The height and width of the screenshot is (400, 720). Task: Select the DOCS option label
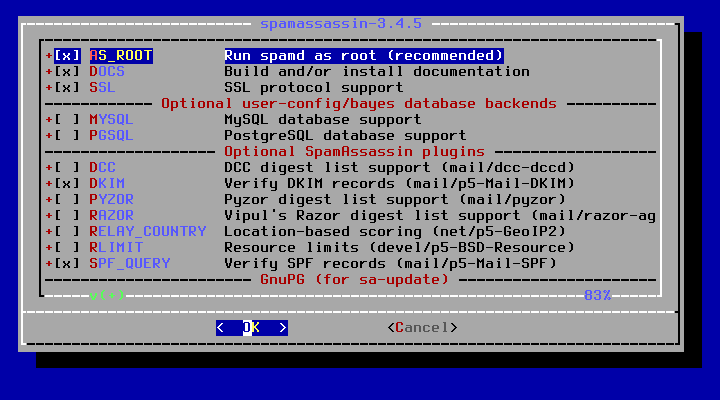[107, 72]
